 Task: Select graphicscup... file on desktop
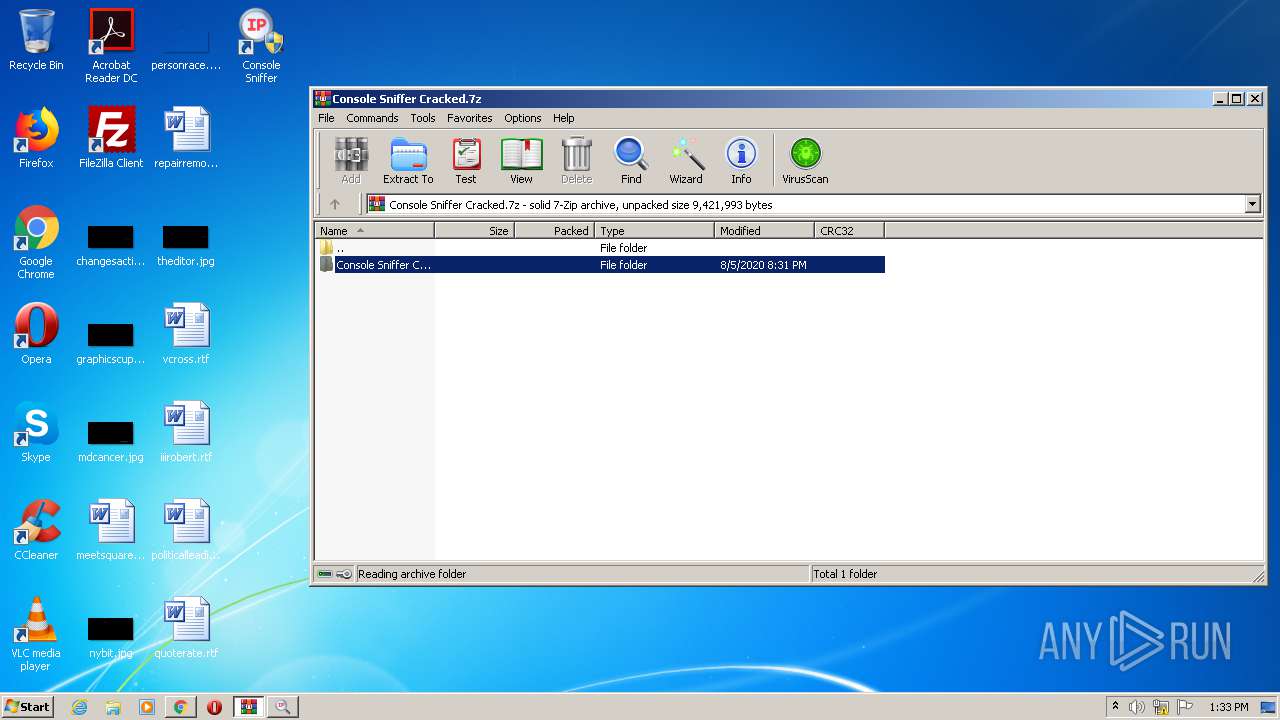(111, 344)
